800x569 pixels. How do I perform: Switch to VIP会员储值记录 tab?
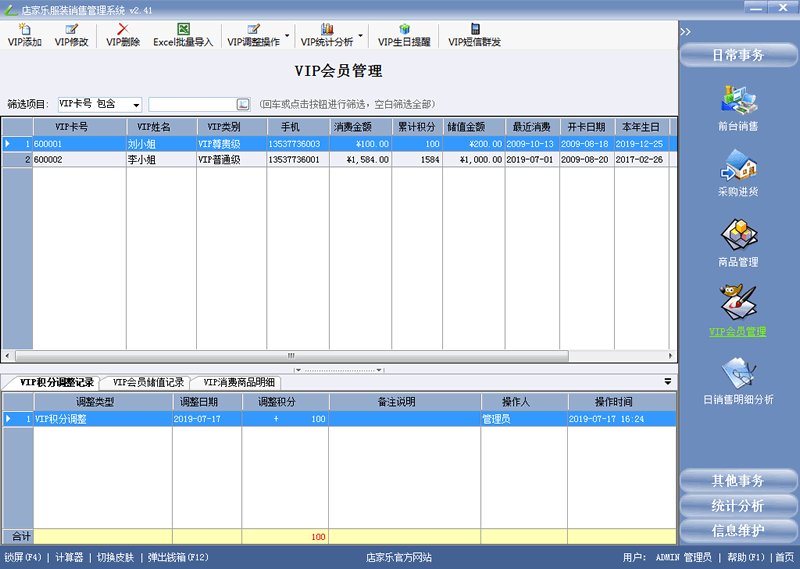click(x=148, y=382)
